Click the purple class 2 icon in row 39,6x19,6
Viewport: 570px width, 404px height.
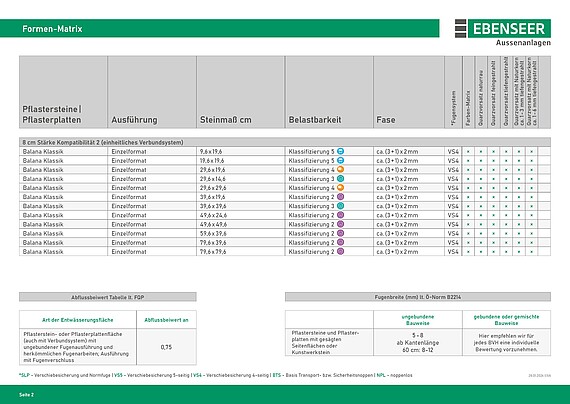coord(340,197)
